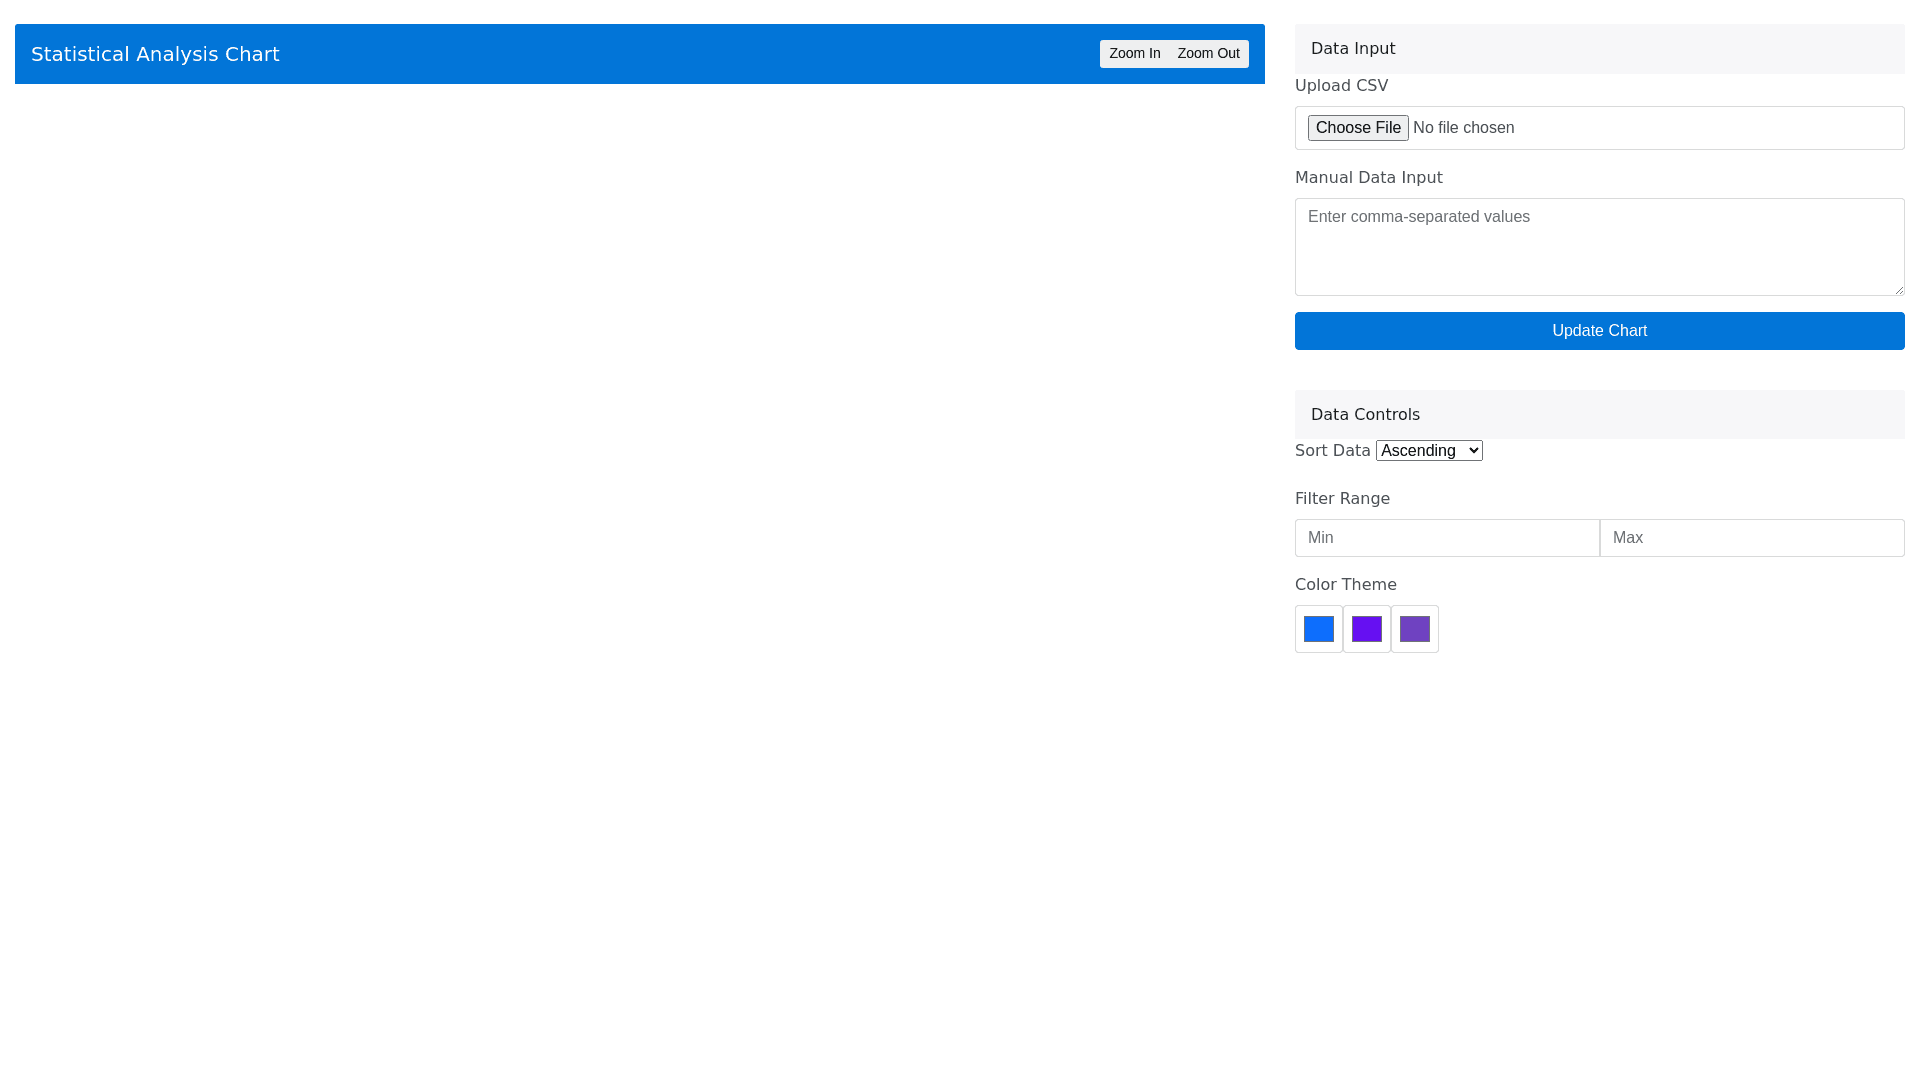Click the Manual Data Input label
Viewport: 1920px width, 1080px height.
pos(1368,178)
